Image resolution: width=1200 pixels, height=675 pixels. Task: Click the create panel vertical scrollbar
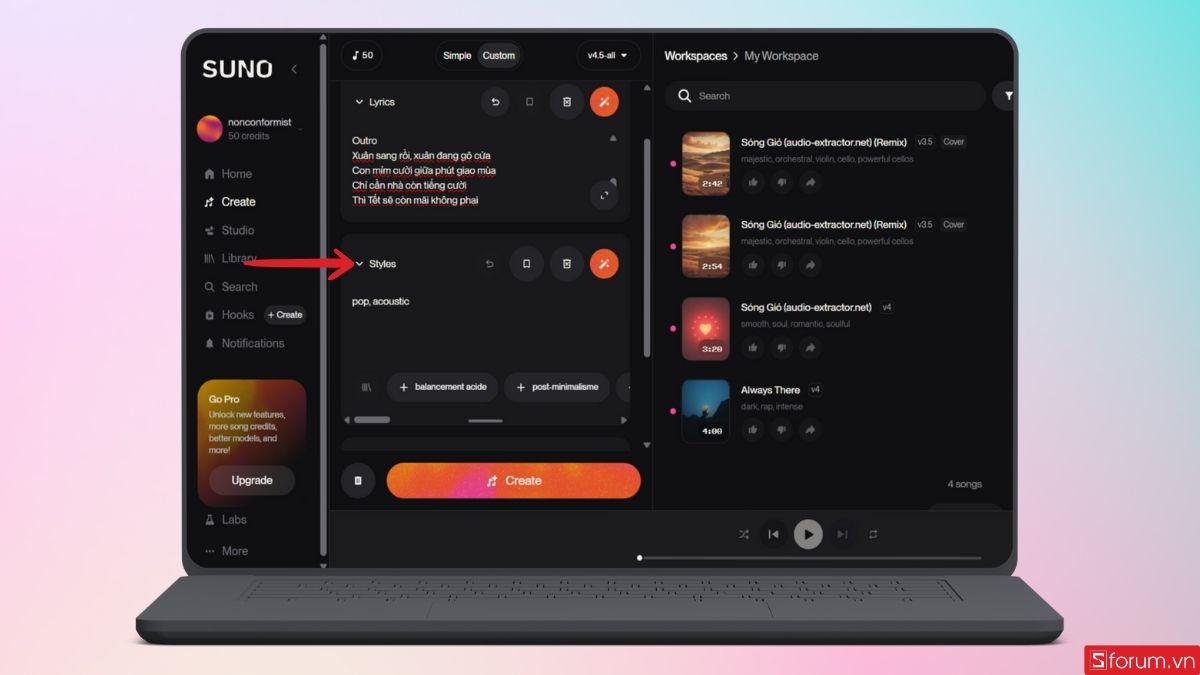(x=647, y=248)
